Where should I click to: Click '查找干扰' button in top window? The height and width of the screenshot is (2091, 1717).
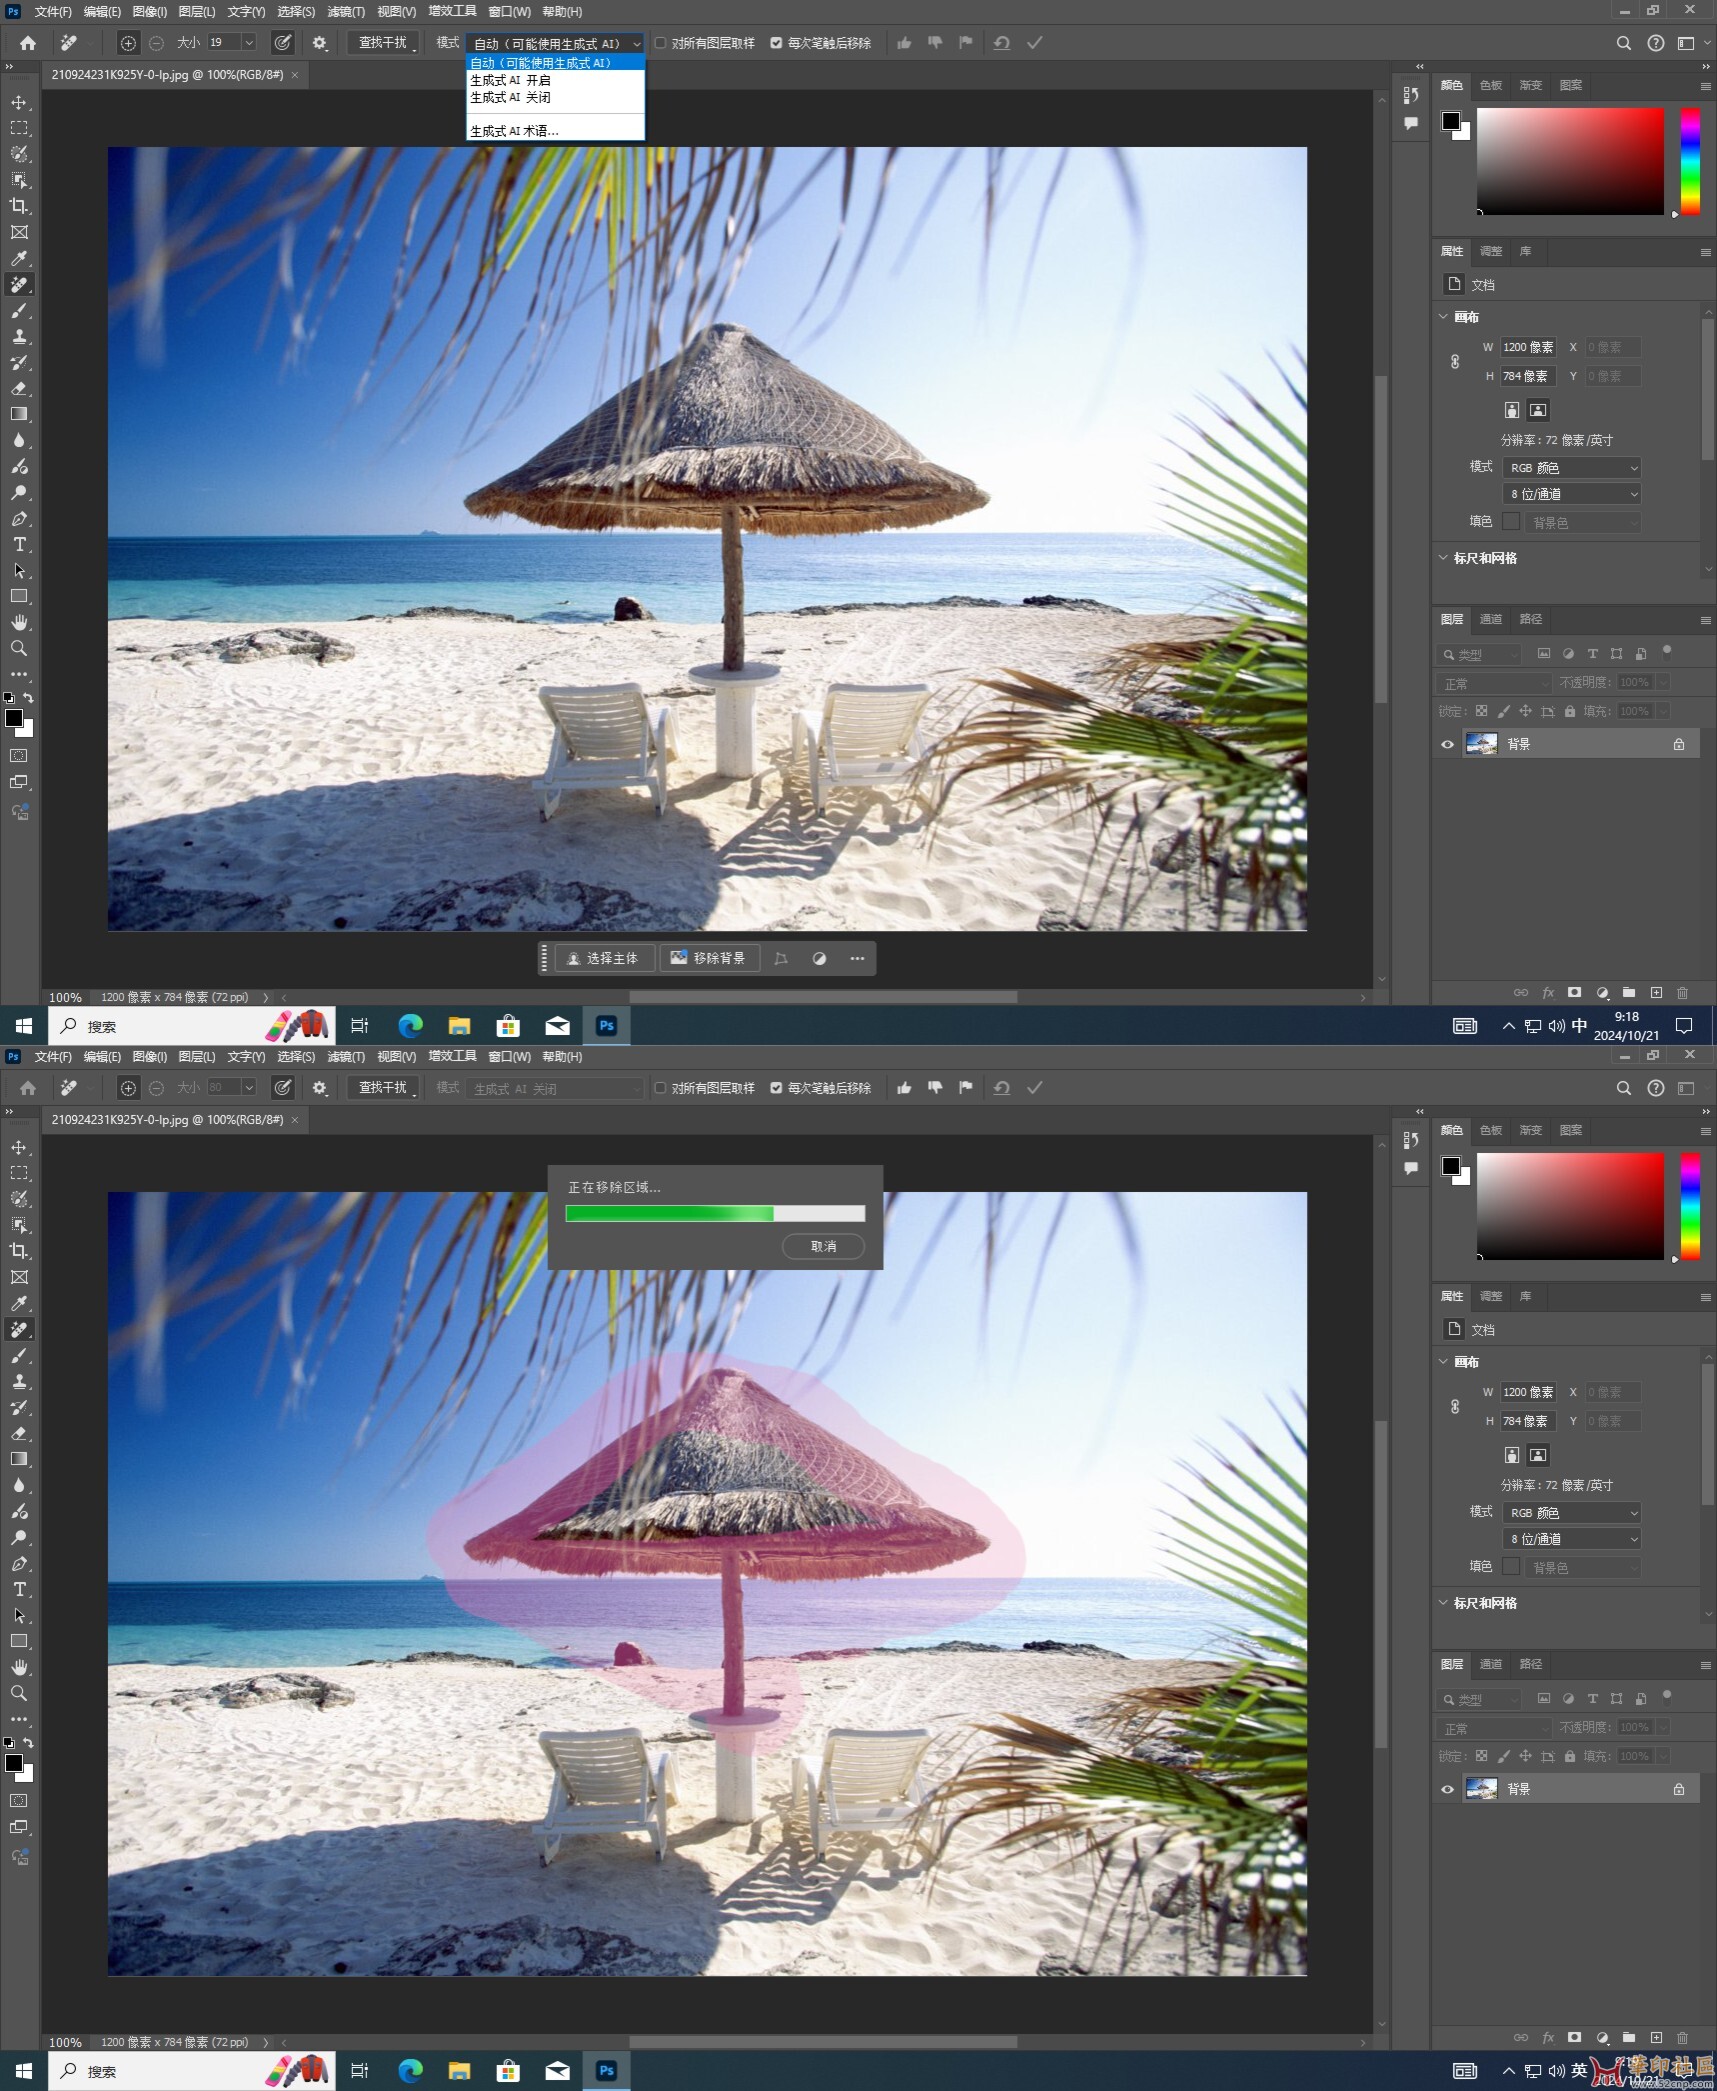383,43
